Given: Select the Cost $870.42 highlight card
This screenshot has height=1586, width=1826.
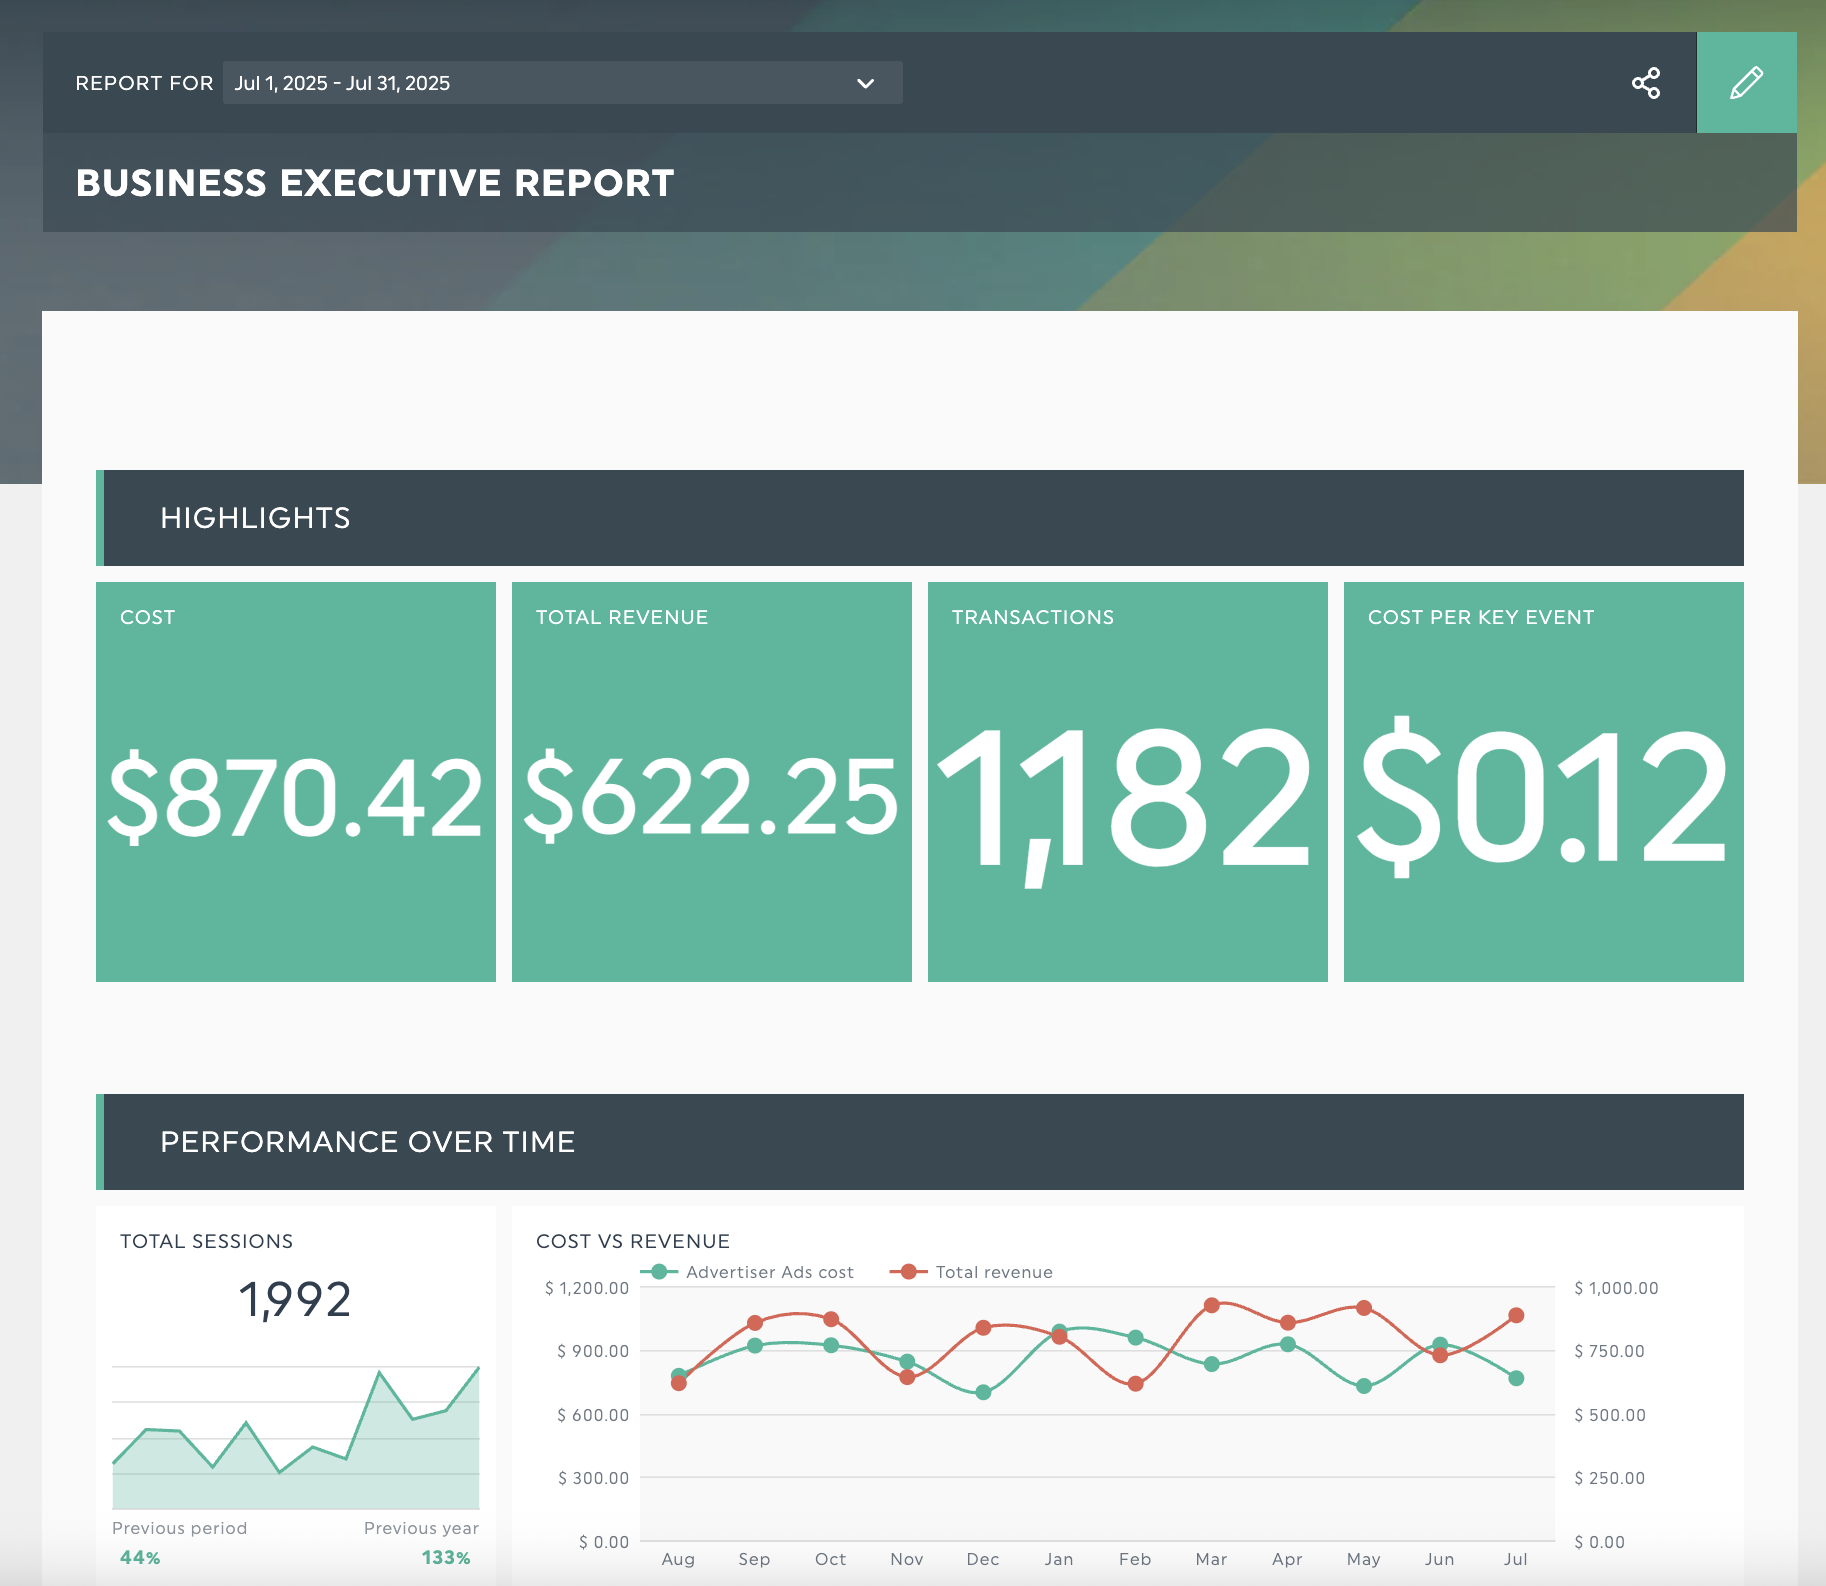Looking at the screenshot, I should (296, 781).
